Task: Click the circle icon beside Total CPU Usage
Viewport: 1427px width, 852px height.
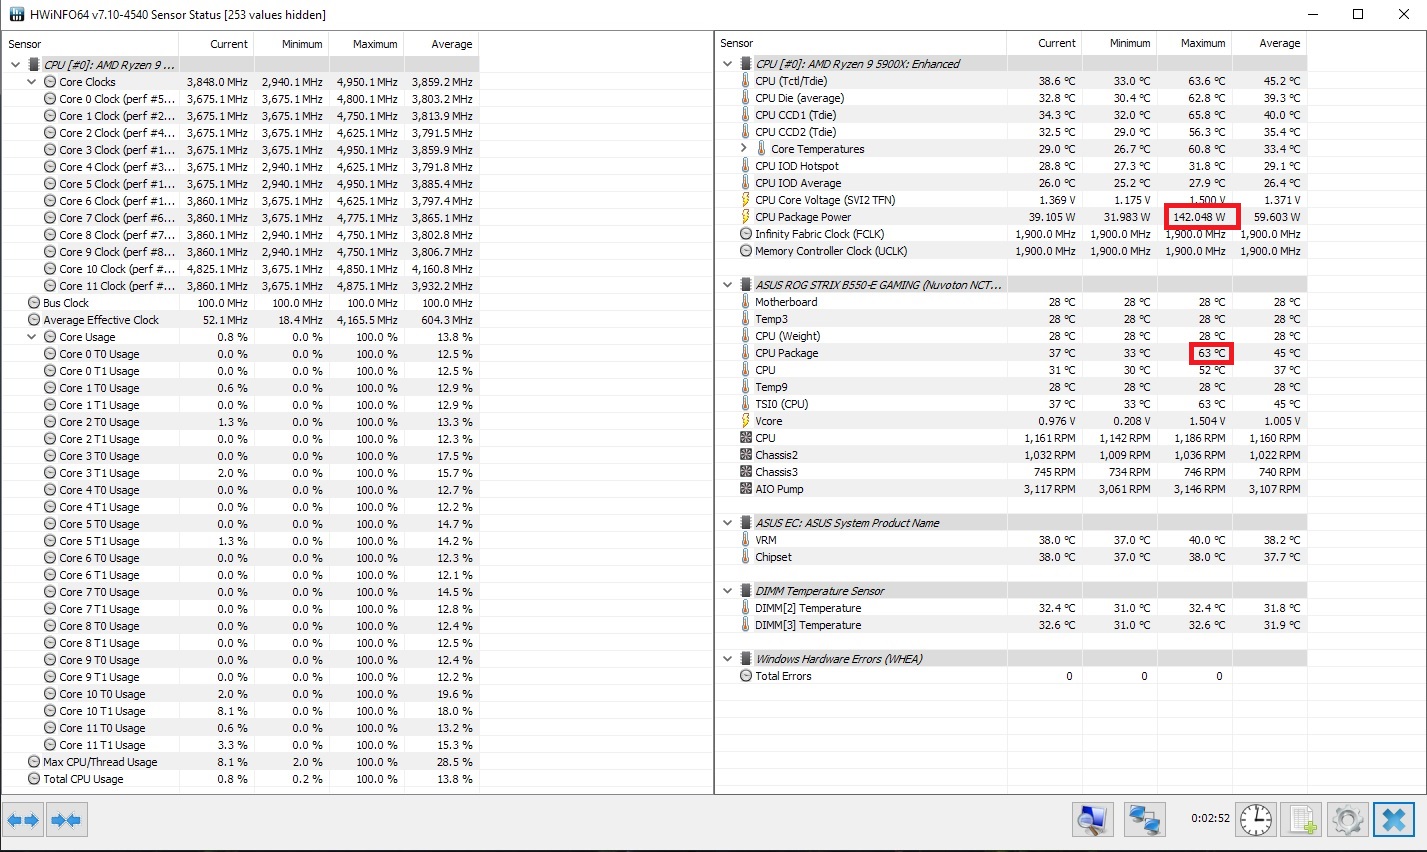Action: [34, 779]
